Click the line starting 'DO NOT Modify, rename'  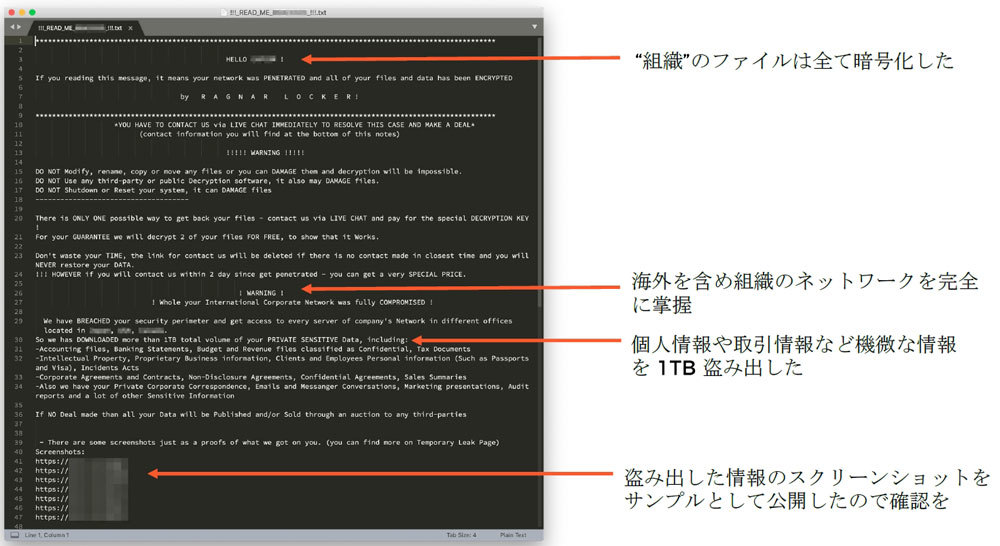point(248,172)
